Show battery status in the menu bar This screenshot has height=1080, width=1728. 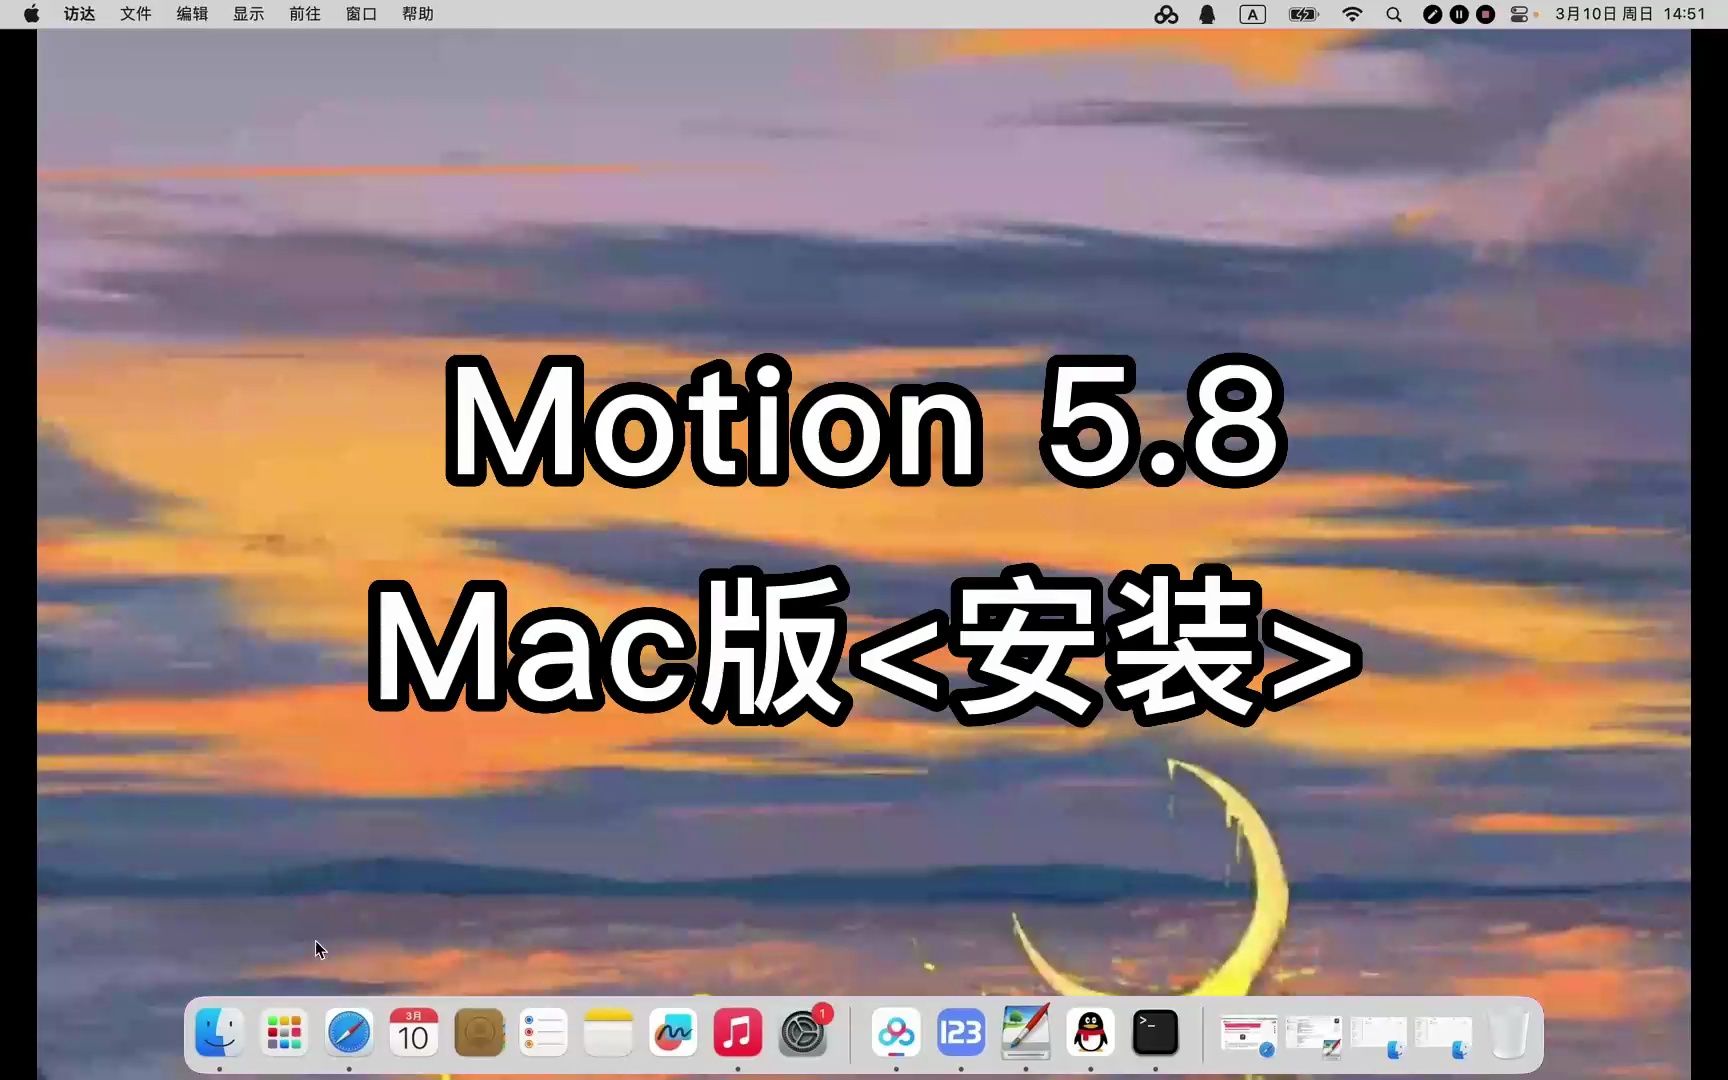click(x=1304, y=14)
